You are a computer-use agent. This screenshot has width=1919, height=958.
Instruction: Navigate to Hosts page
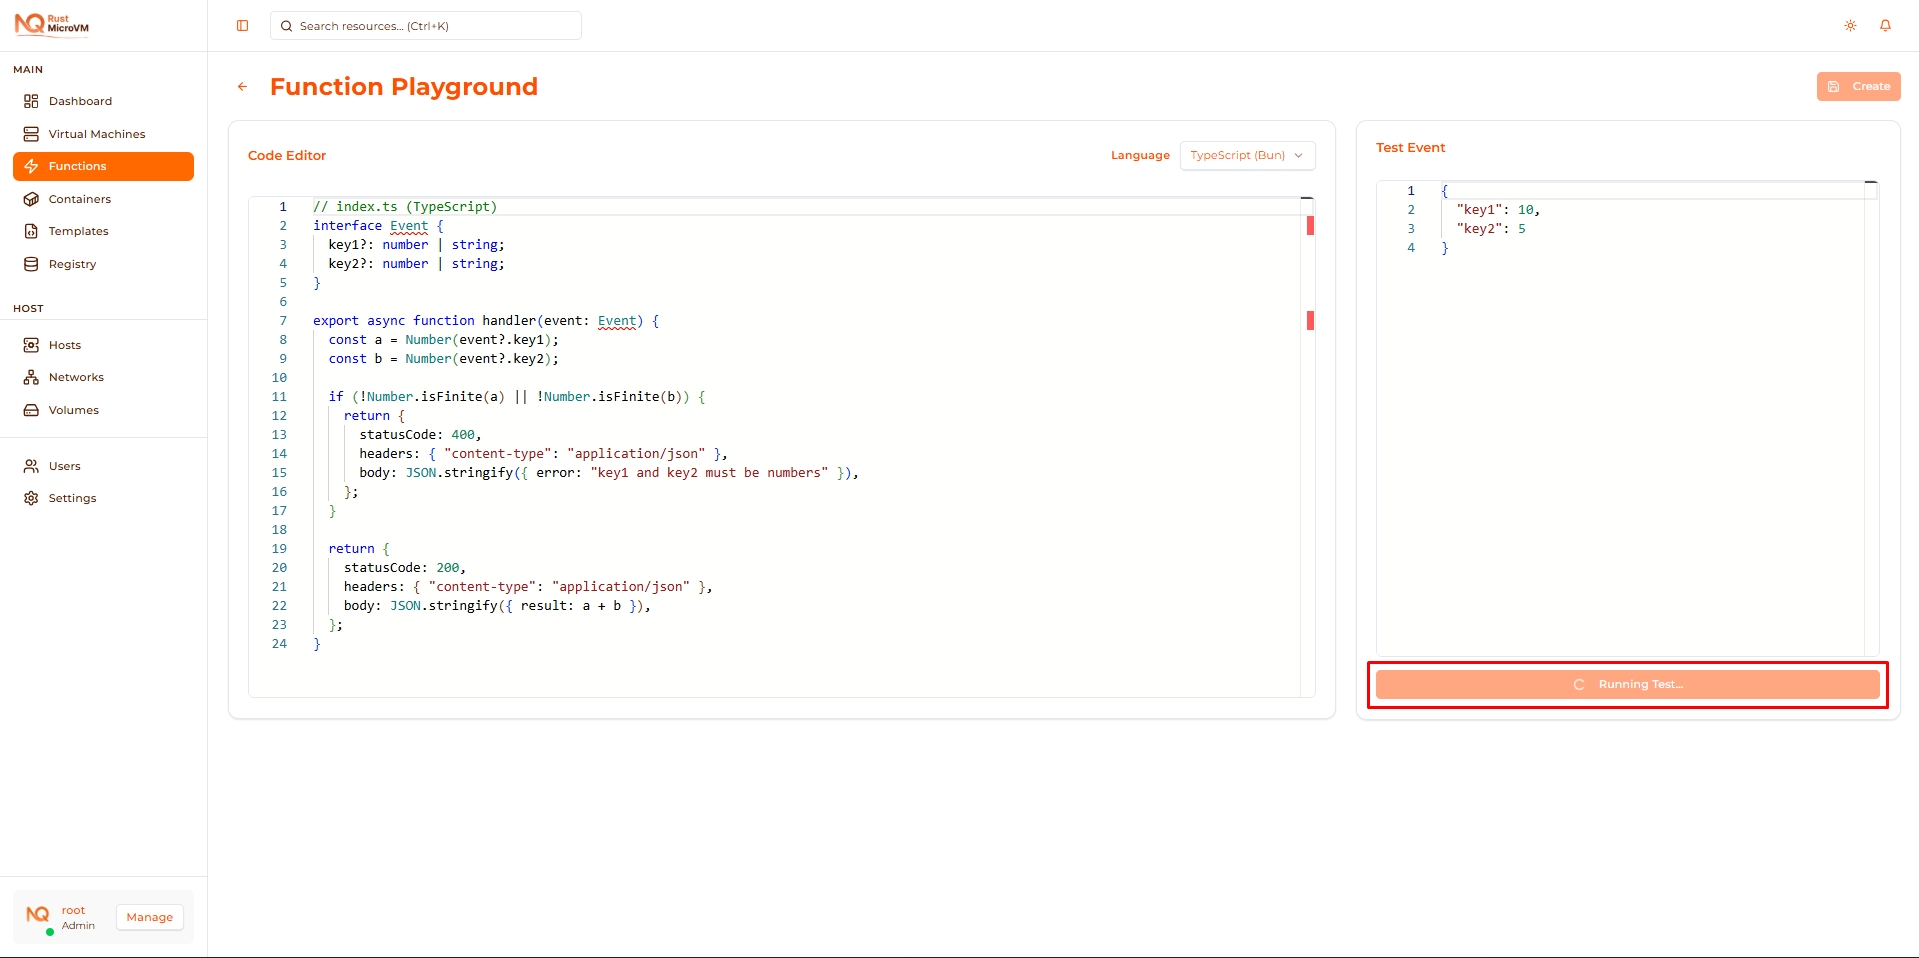pos(64,345)
